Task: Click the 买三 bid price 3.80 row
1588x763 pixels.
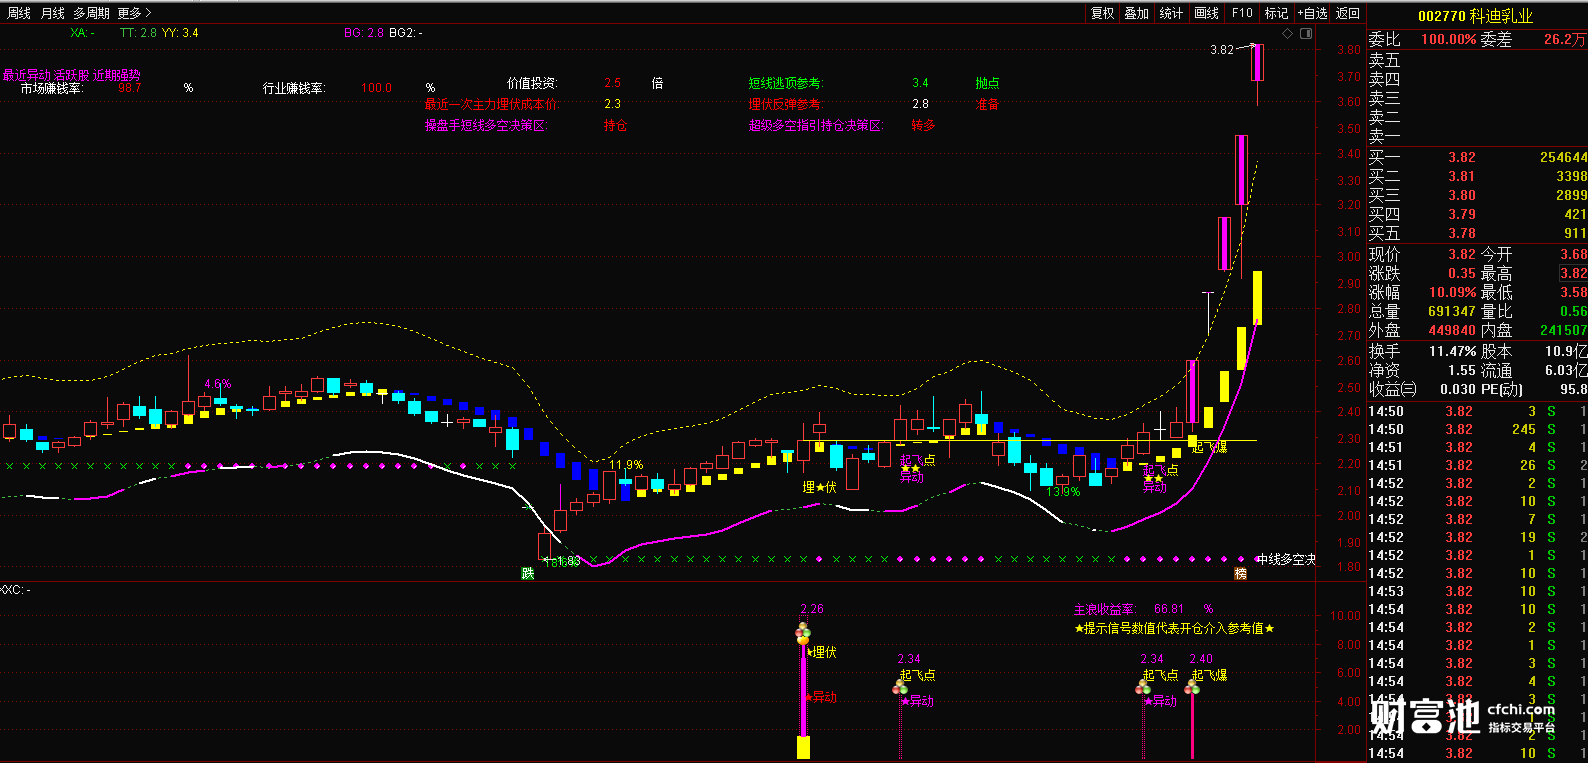Action: (x=1477, y=195)
